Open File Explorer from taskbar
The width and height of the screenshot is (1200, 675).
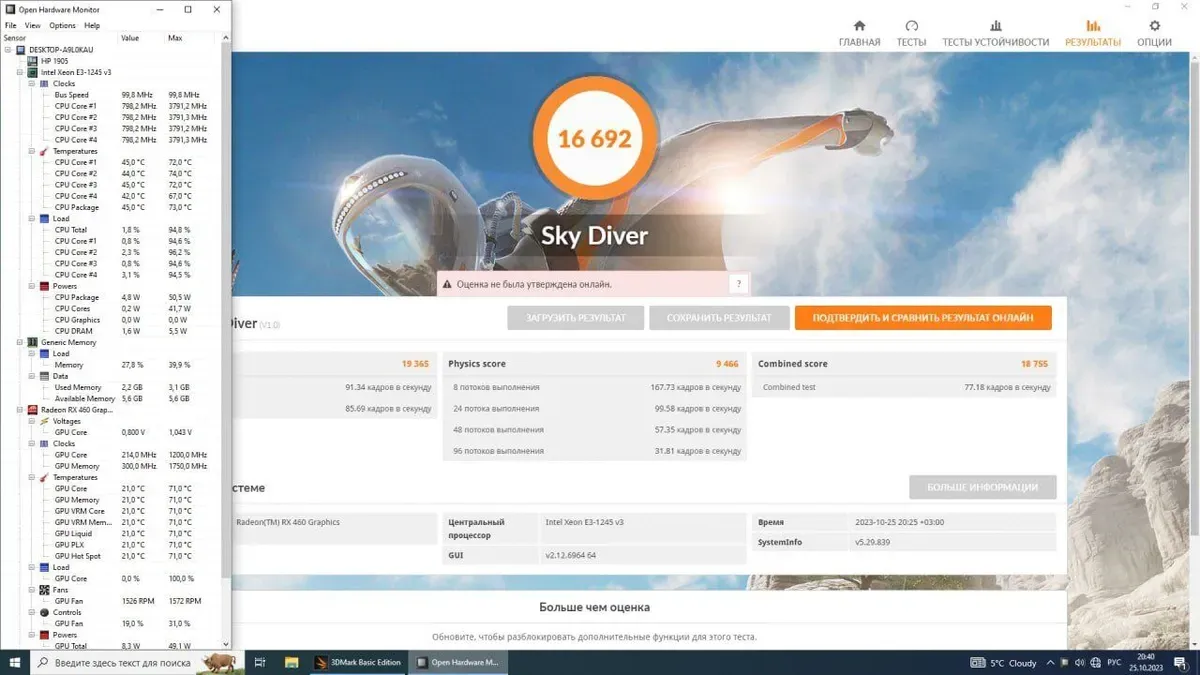tap(292, 662)
